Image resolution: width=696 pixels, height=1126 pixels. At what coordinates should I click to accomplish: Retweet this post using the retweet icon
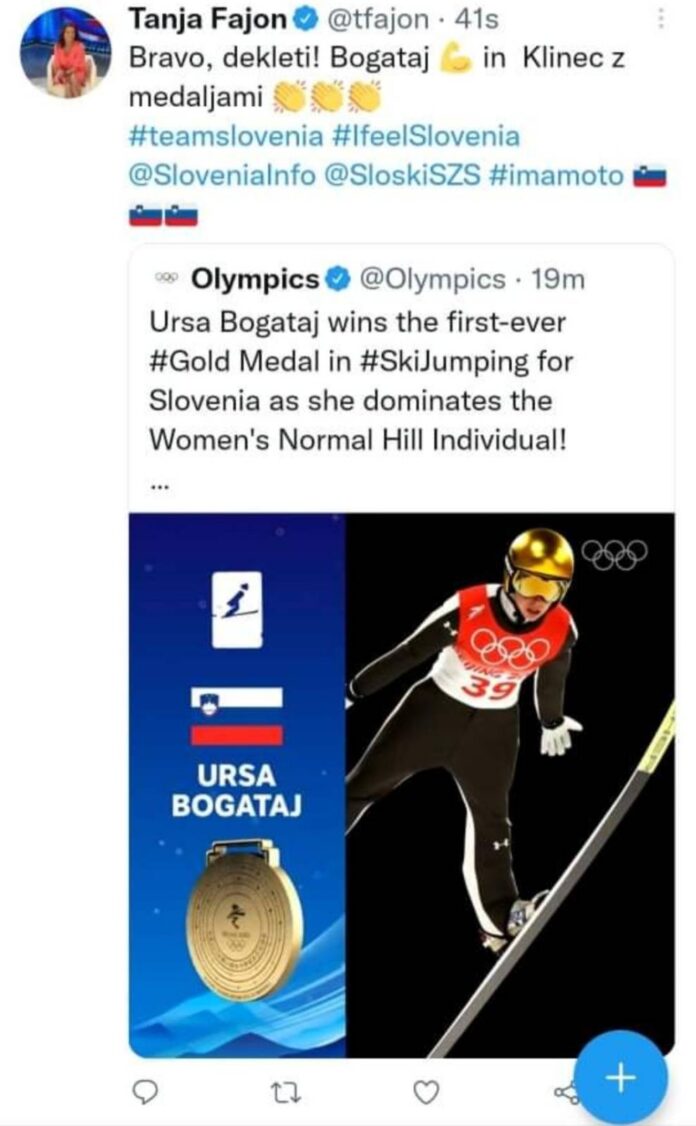tap(285, 1093)
